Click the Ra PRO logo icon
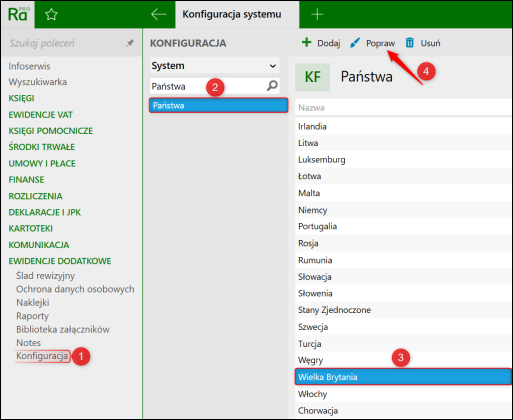 tap(18, 14)
